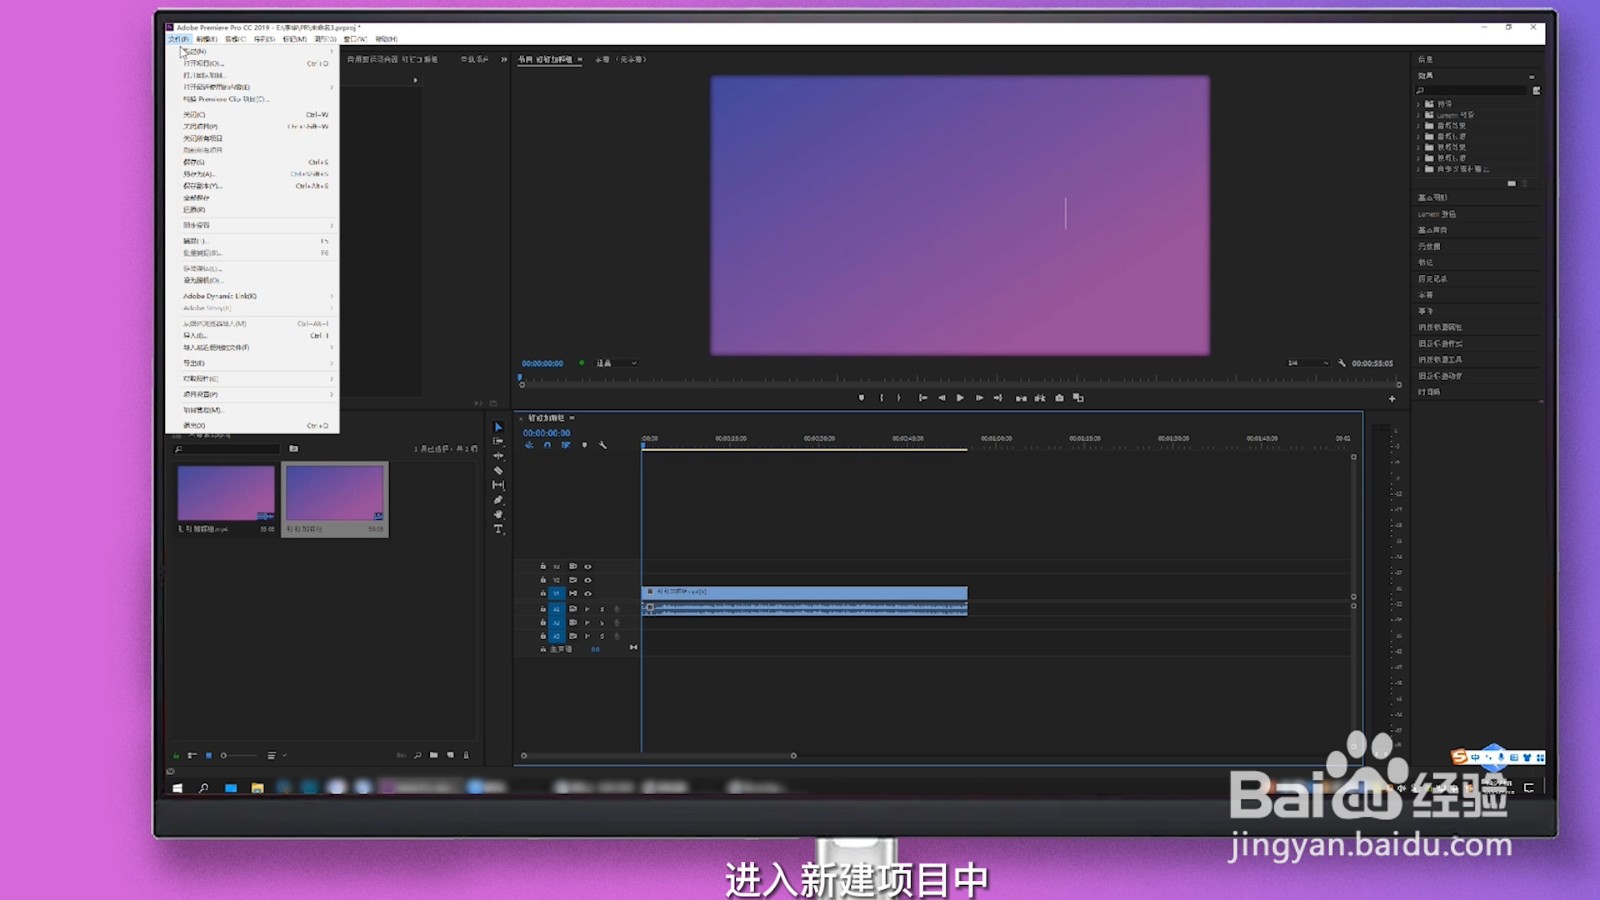Screen dimensions: 1600x900
Task: Open the zoom fit dropdown in Program monitor
Action: coord(617,363)
